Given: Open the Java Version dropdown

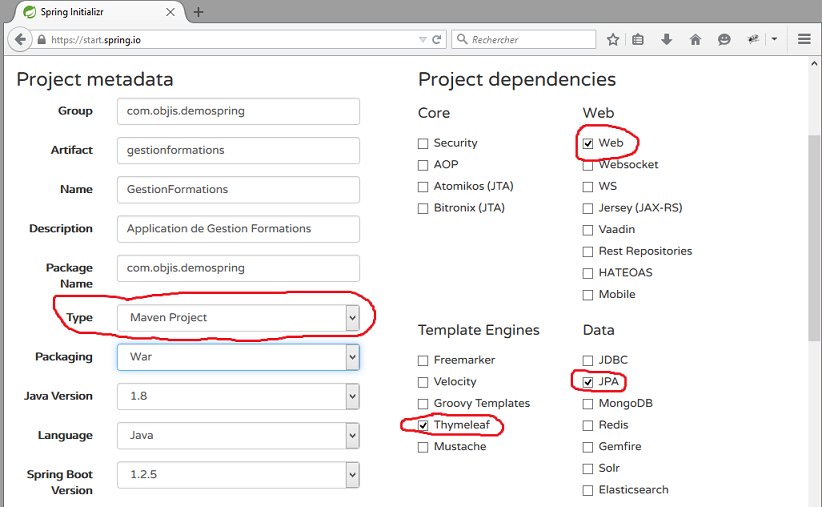Looking at the screenshot, I should coord(239,396).
